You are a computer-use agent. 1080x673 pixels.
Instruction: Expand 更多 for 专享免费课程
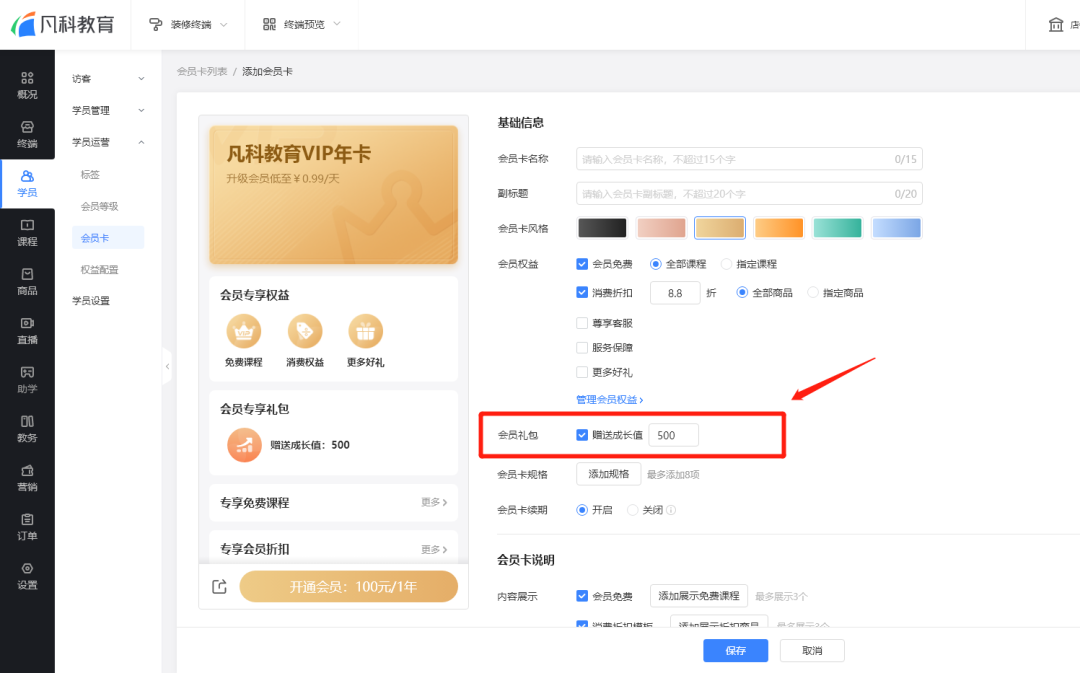tap(434, 502)
